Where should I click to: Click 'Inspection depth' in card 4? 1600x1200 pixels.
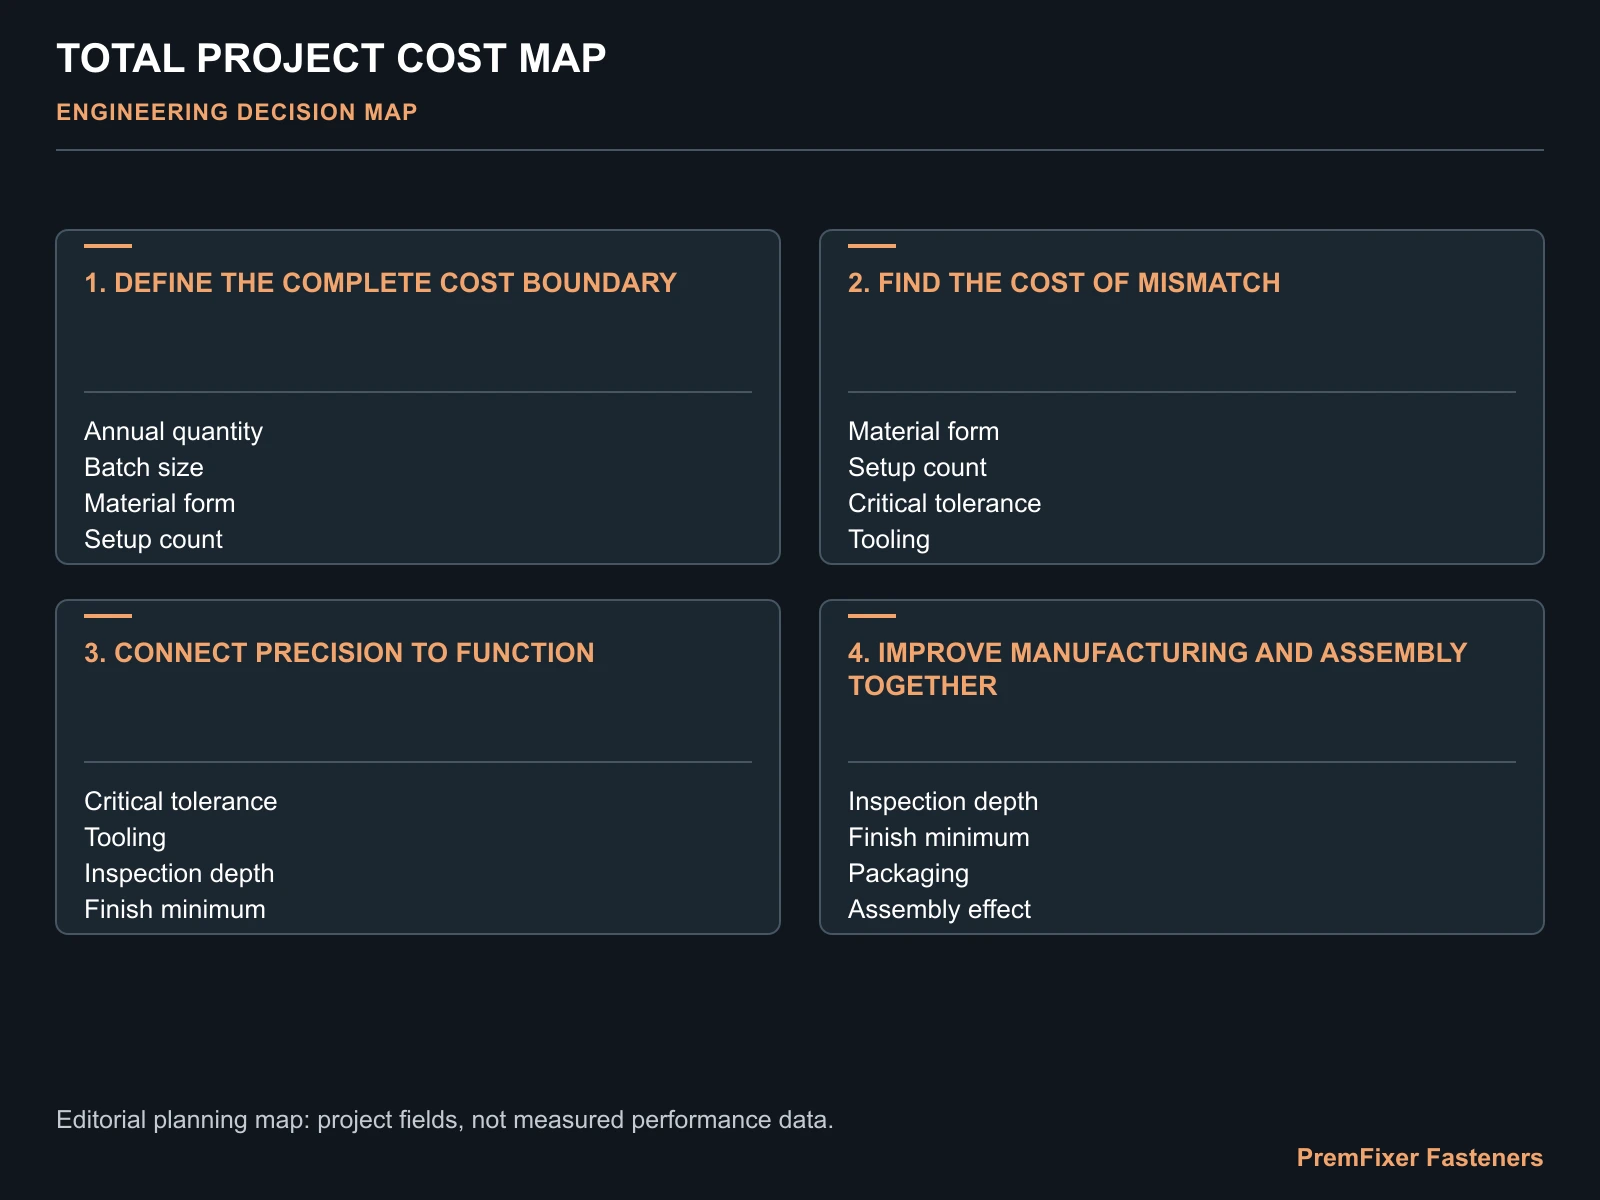943,801
